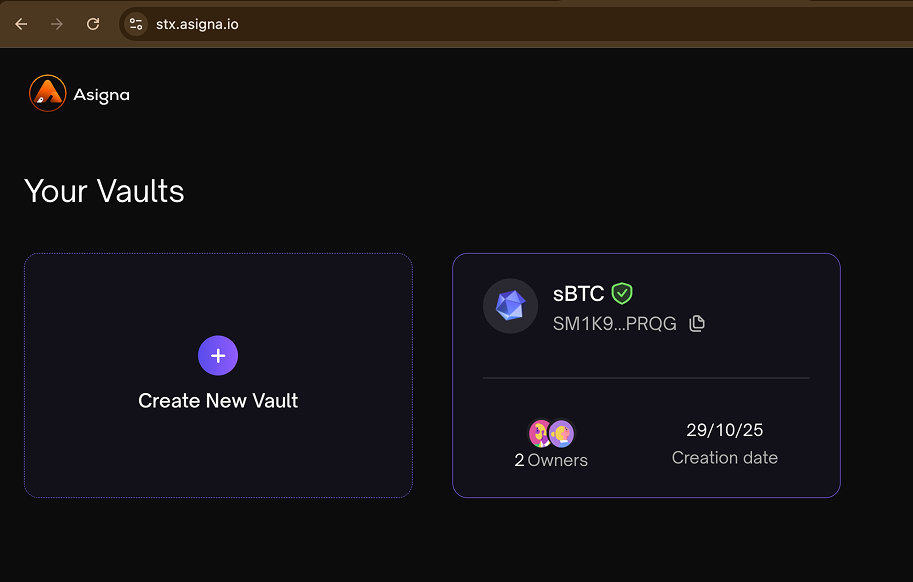
Task: Click the Creation date label
Action: (x=724, y=458)
